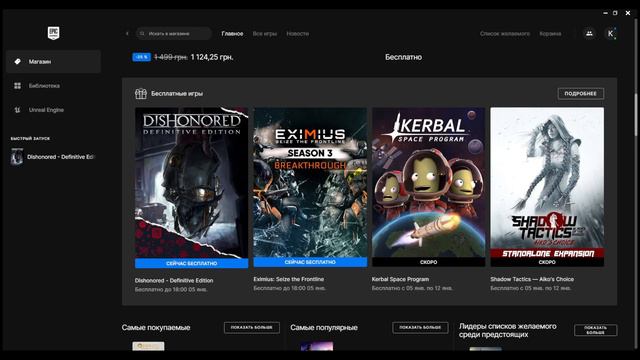Click the 1 124,25 грн. price
Image resolution: width=640 pixels, height=360 pixels.
[212, 57]
